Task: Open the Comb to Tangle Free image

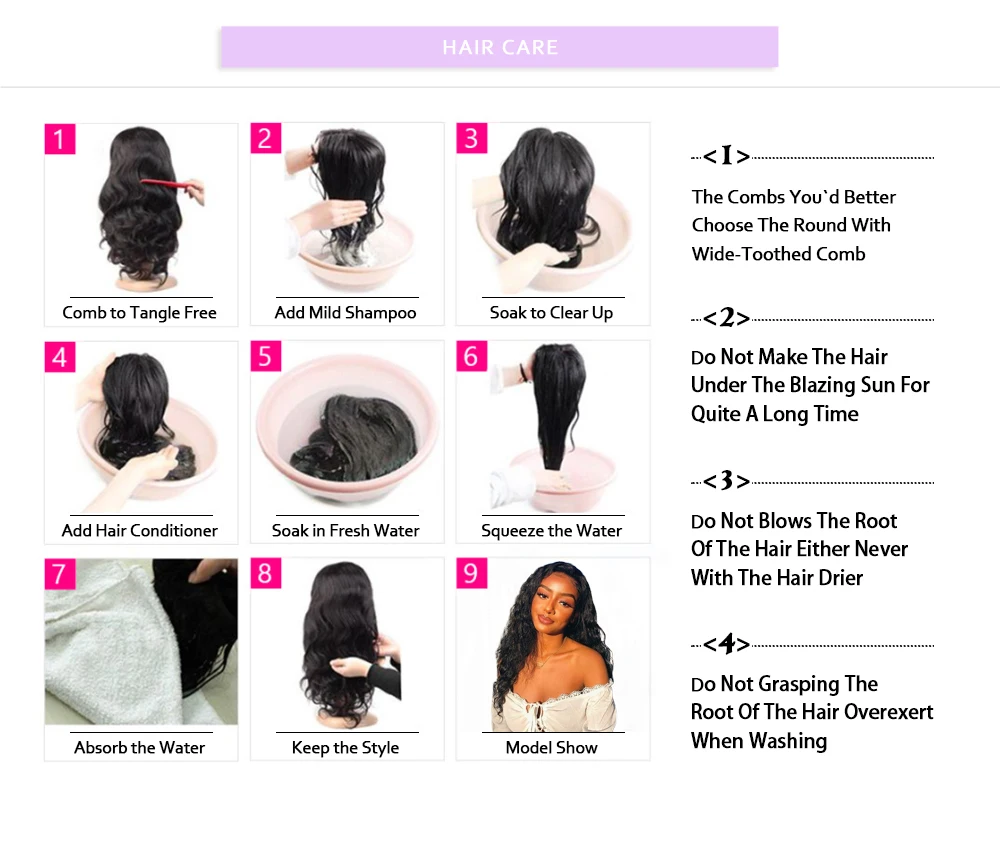Action: tap(141, 209)
